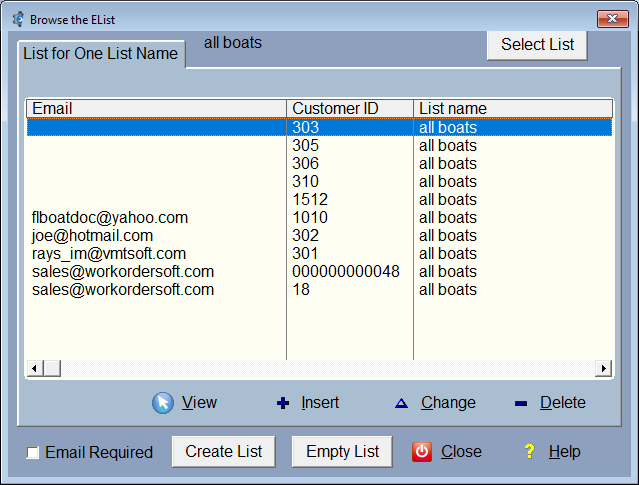Screen dimensions: 639x485
Task: Select the row with Customer ID 306
Action: 320,163
